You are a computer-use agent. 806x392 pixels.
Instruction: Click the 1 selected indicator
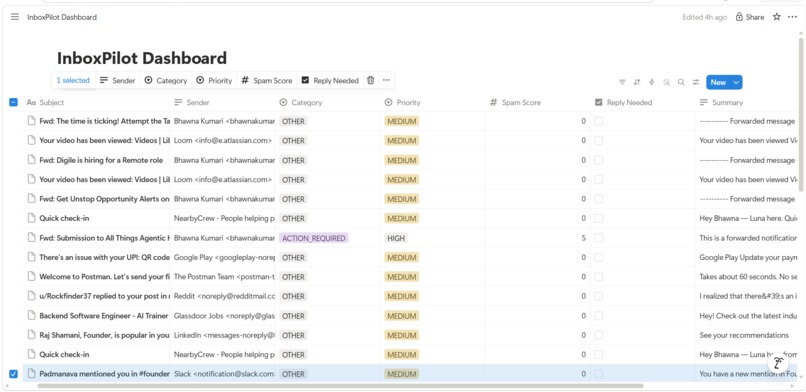73,80
